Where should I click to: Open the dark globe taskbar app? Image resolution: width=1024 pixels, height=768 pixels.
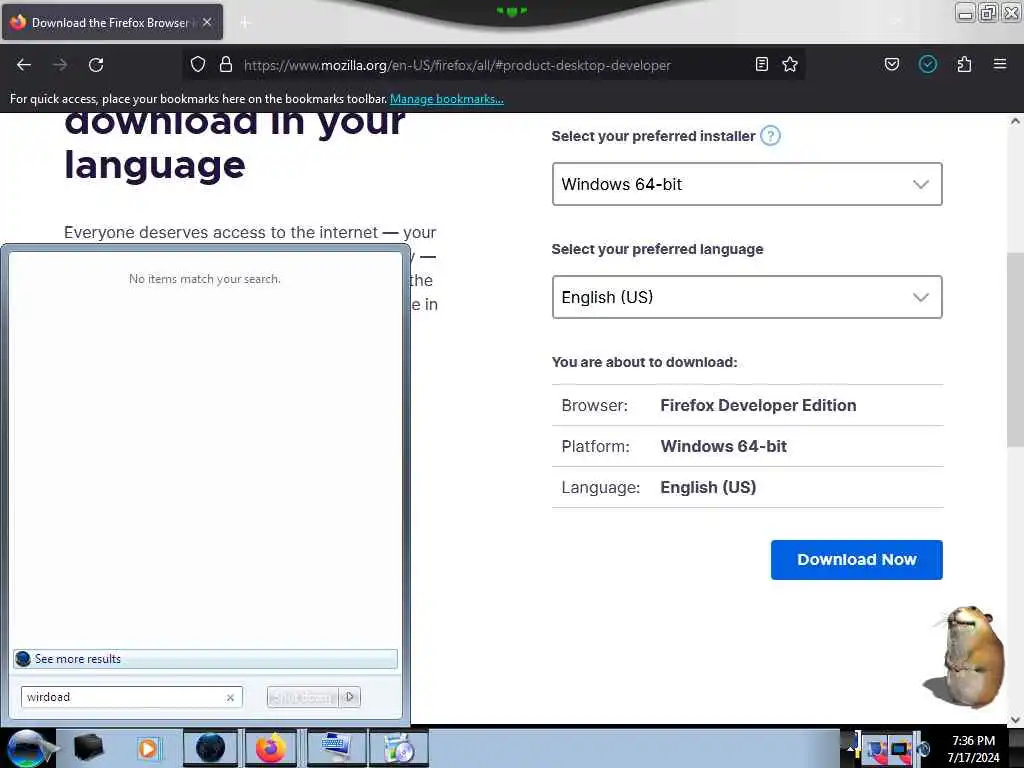210,748
